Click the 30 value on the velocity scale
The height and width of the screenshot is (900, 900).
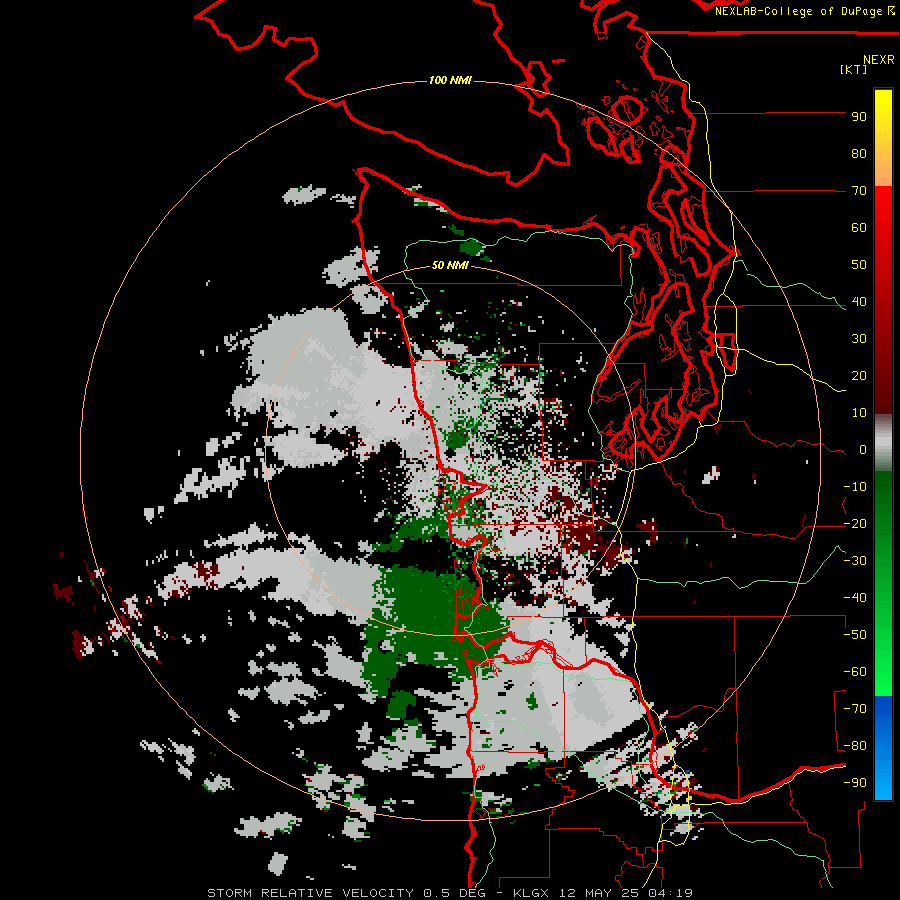click(859, 339)
